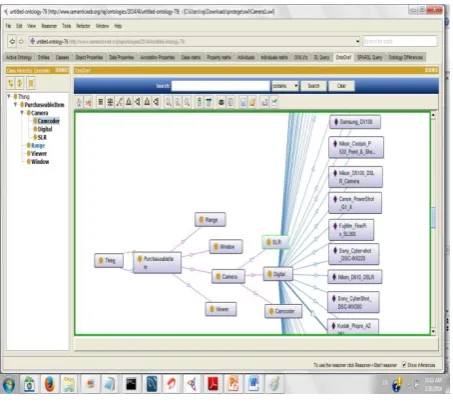Toggle the Show Inferences checkbox

pos(404,365)
